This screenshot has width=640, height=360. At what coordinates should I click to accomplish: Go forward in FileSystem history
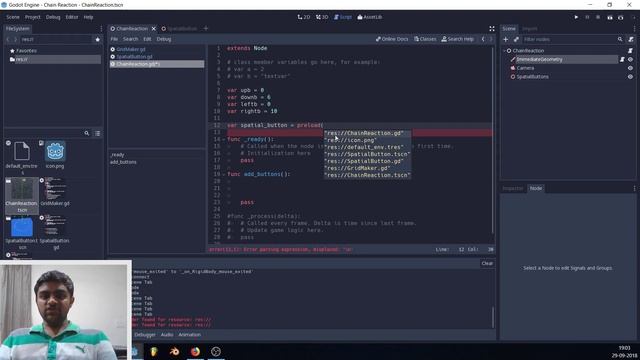[16, 40]
